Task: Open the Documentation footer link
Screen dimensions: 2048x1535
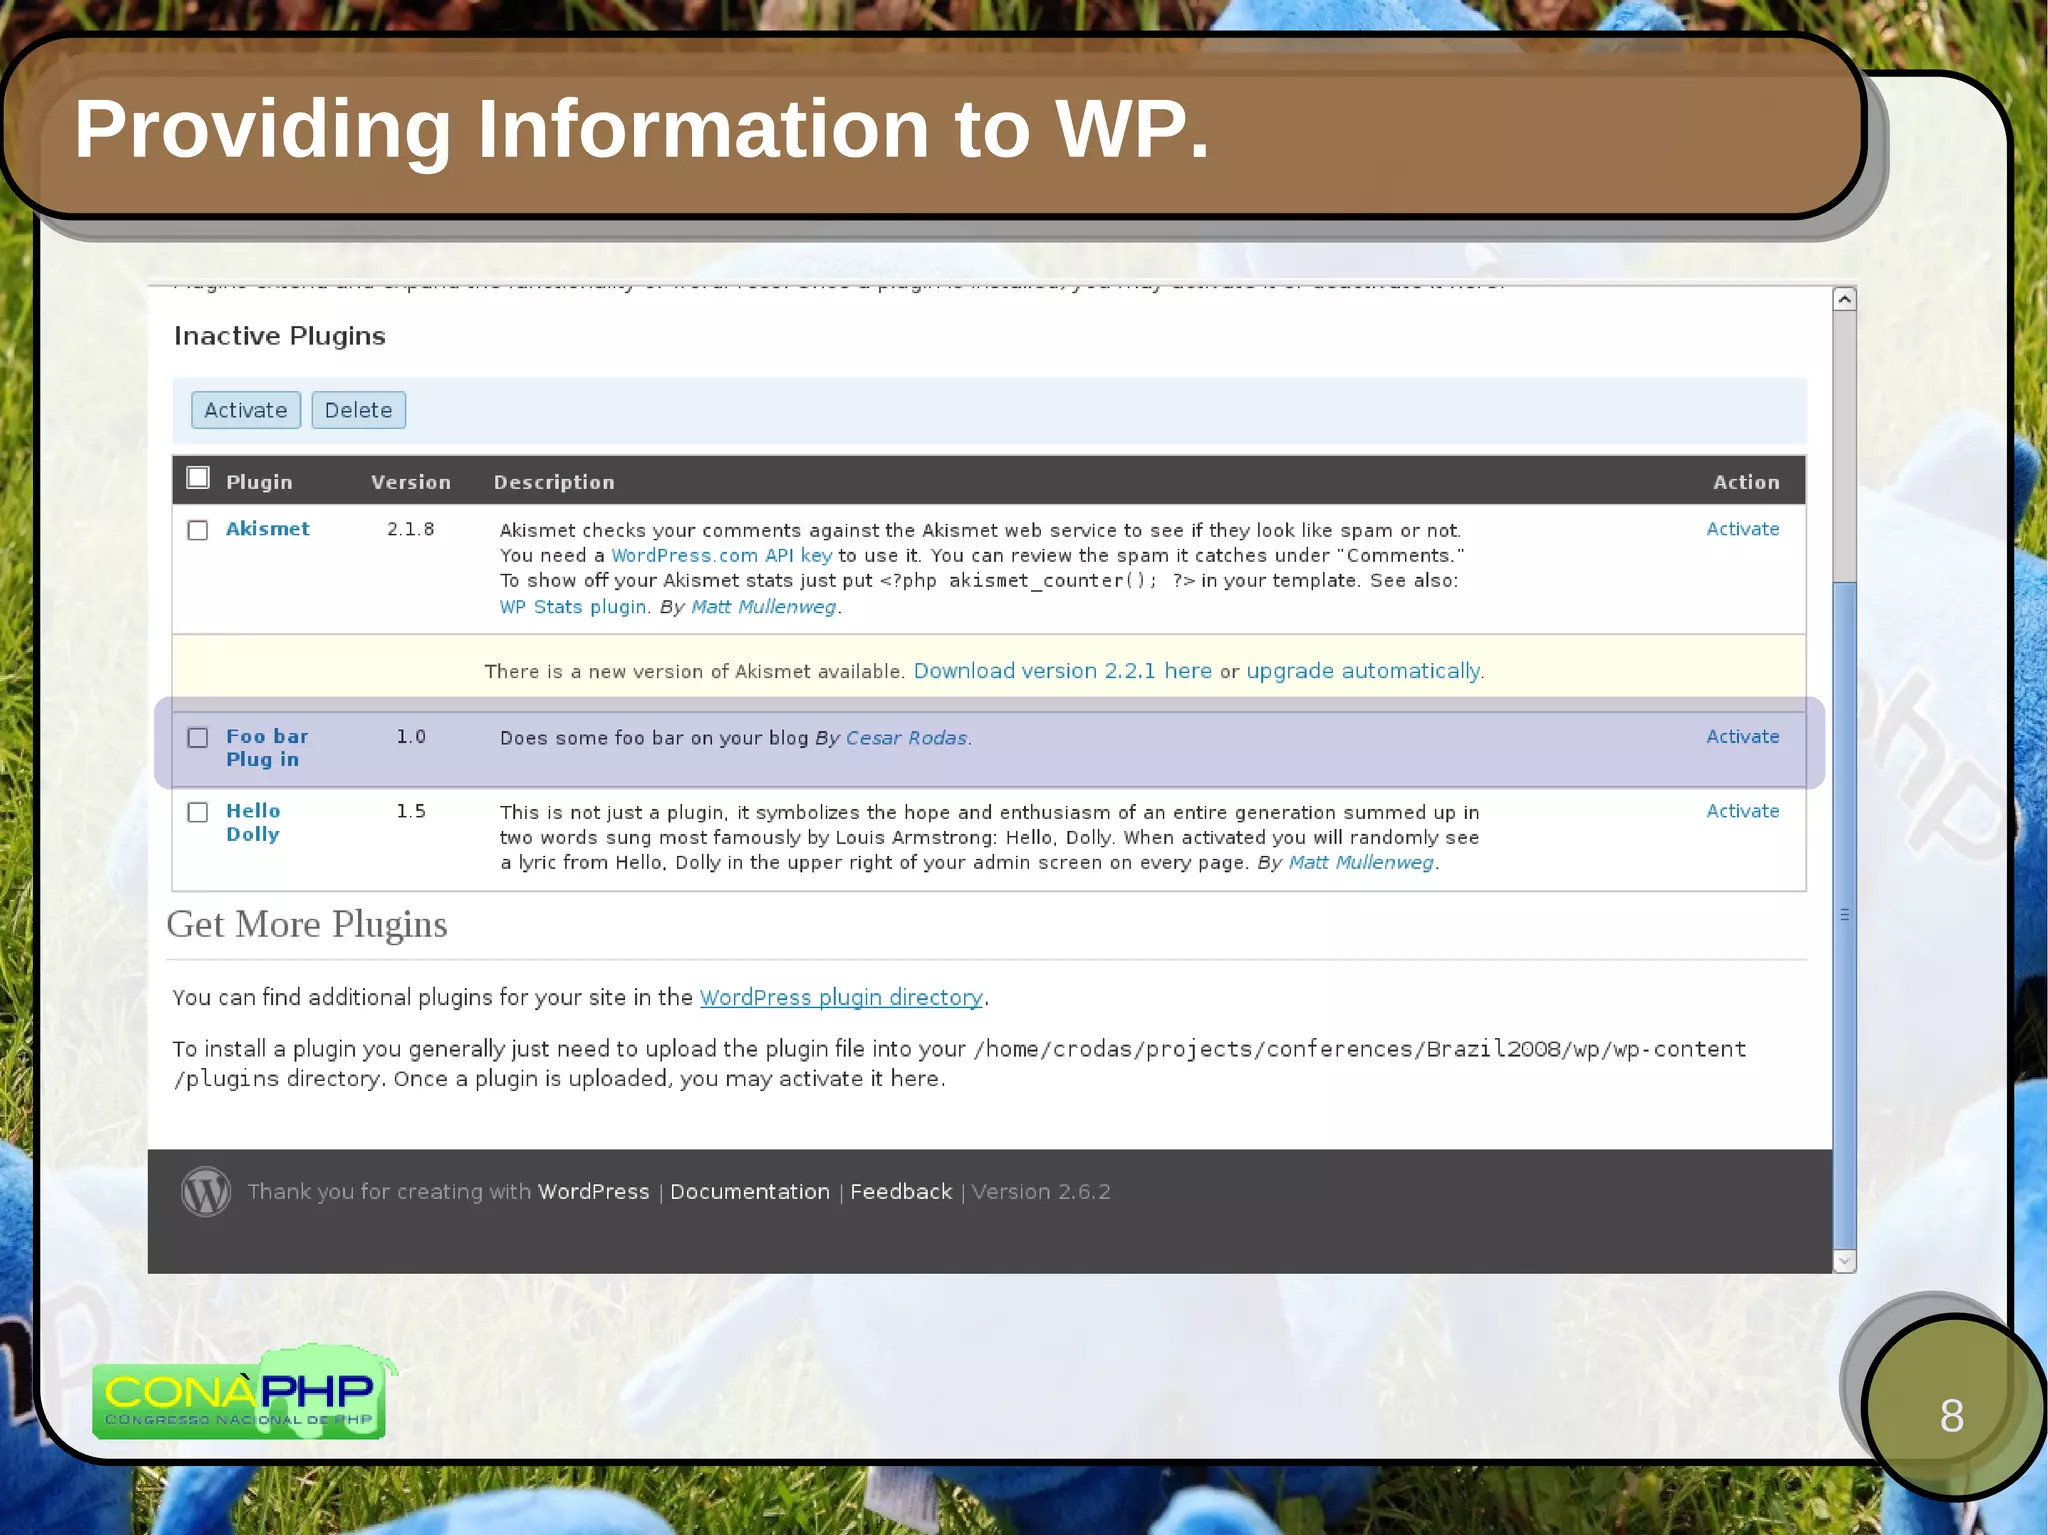Action: (750, 1192)
